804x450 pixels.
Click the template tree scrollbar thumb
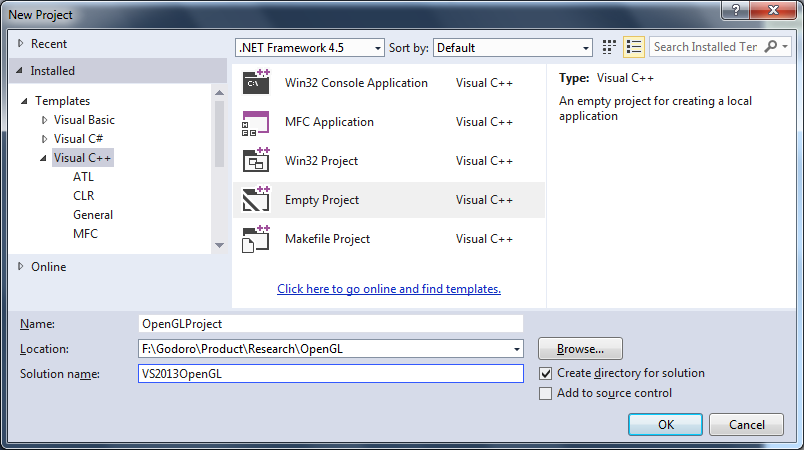click(x=219, y=134)
